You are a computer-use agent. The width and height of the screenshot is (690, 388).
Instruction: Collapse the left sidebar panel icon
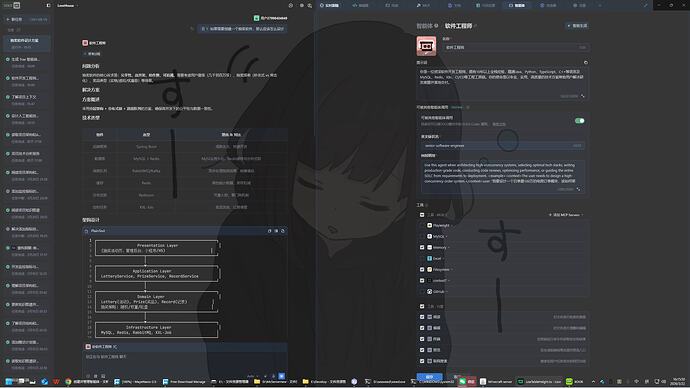point(48,6)
